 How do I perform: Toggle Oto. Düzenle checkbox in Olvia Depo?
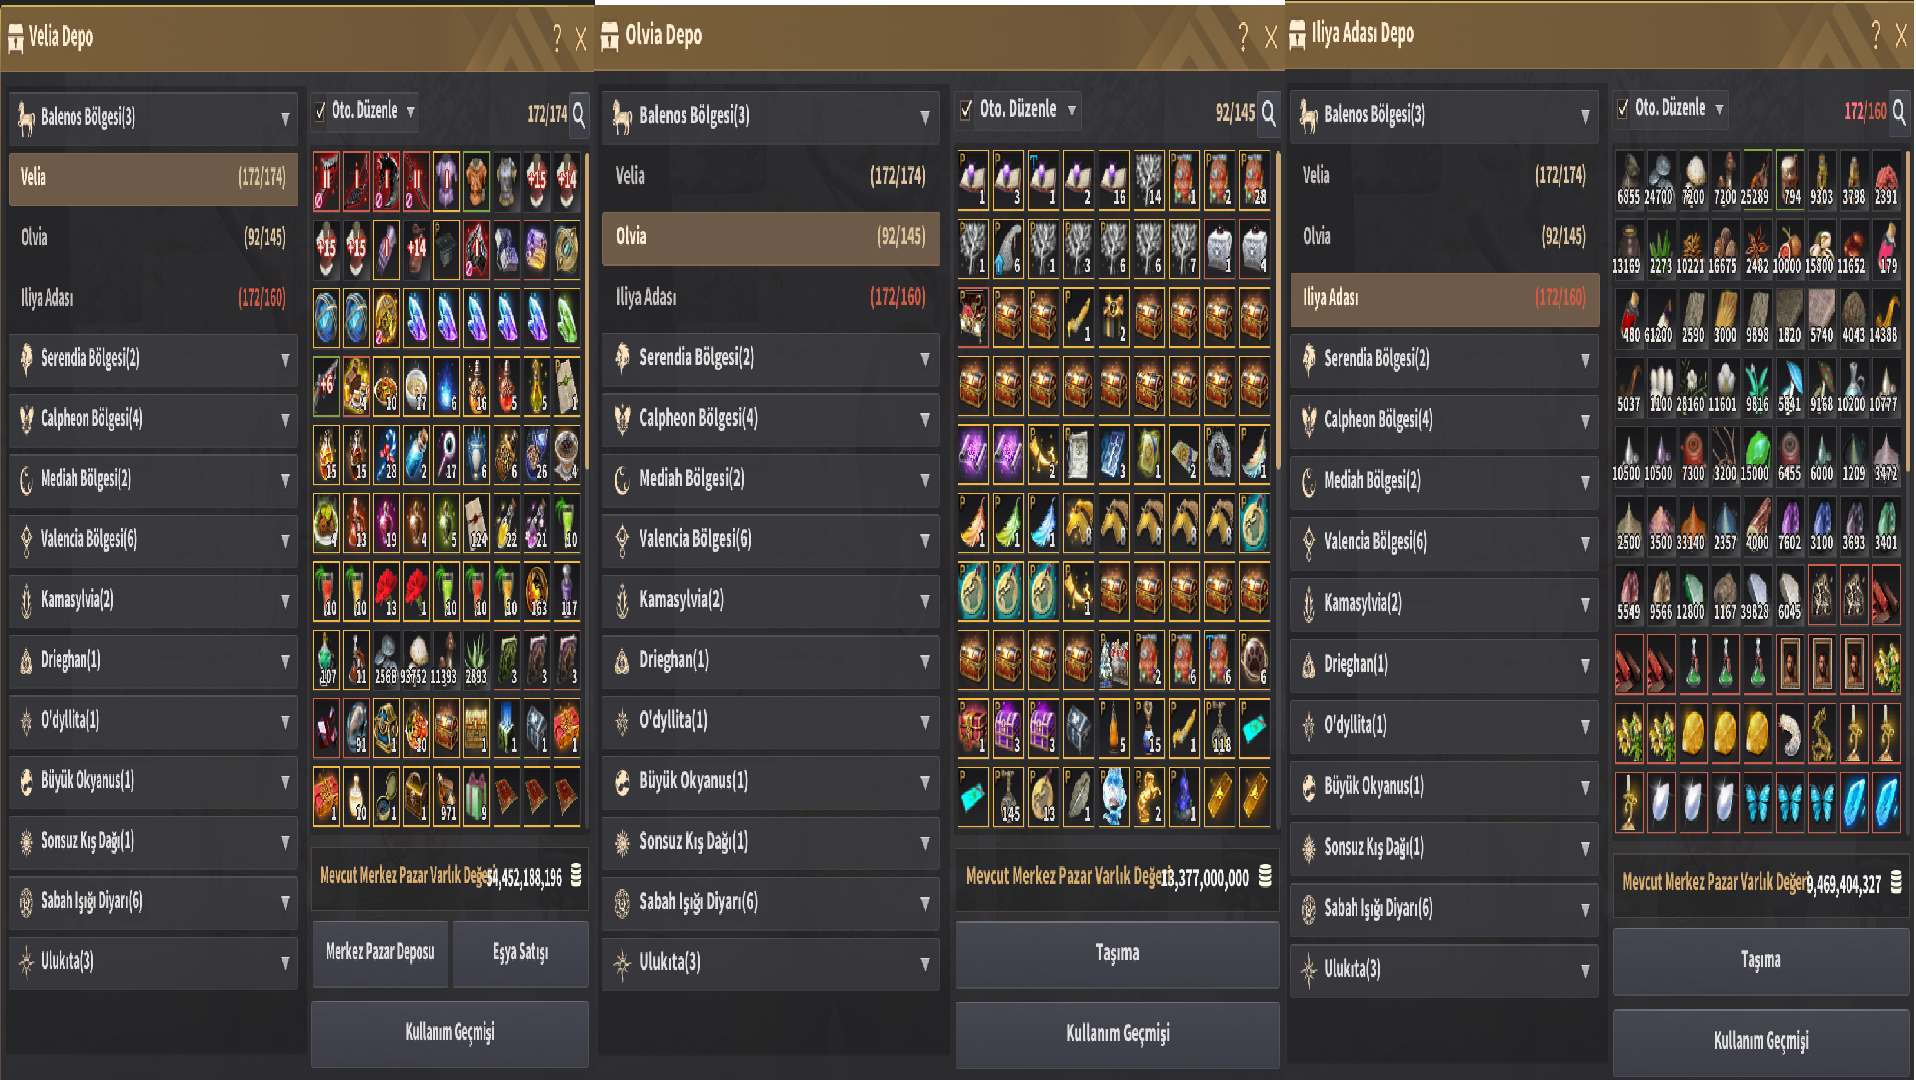(965, 109)
